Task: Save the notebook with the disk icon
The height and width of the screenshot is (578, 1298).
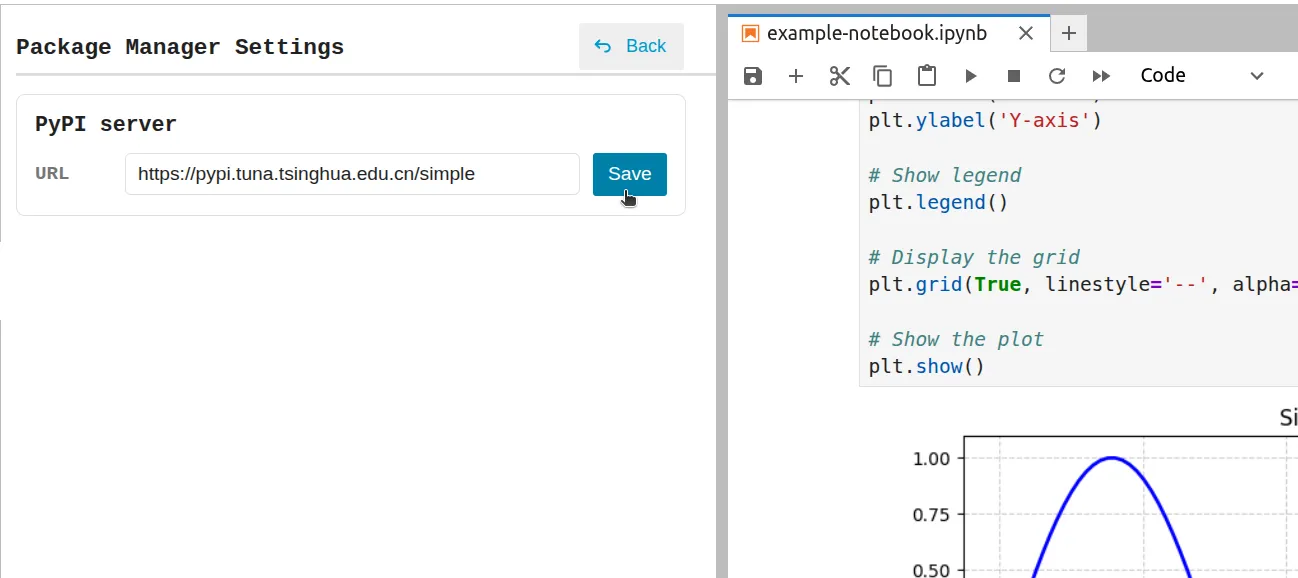Action: tap(752, 75)
